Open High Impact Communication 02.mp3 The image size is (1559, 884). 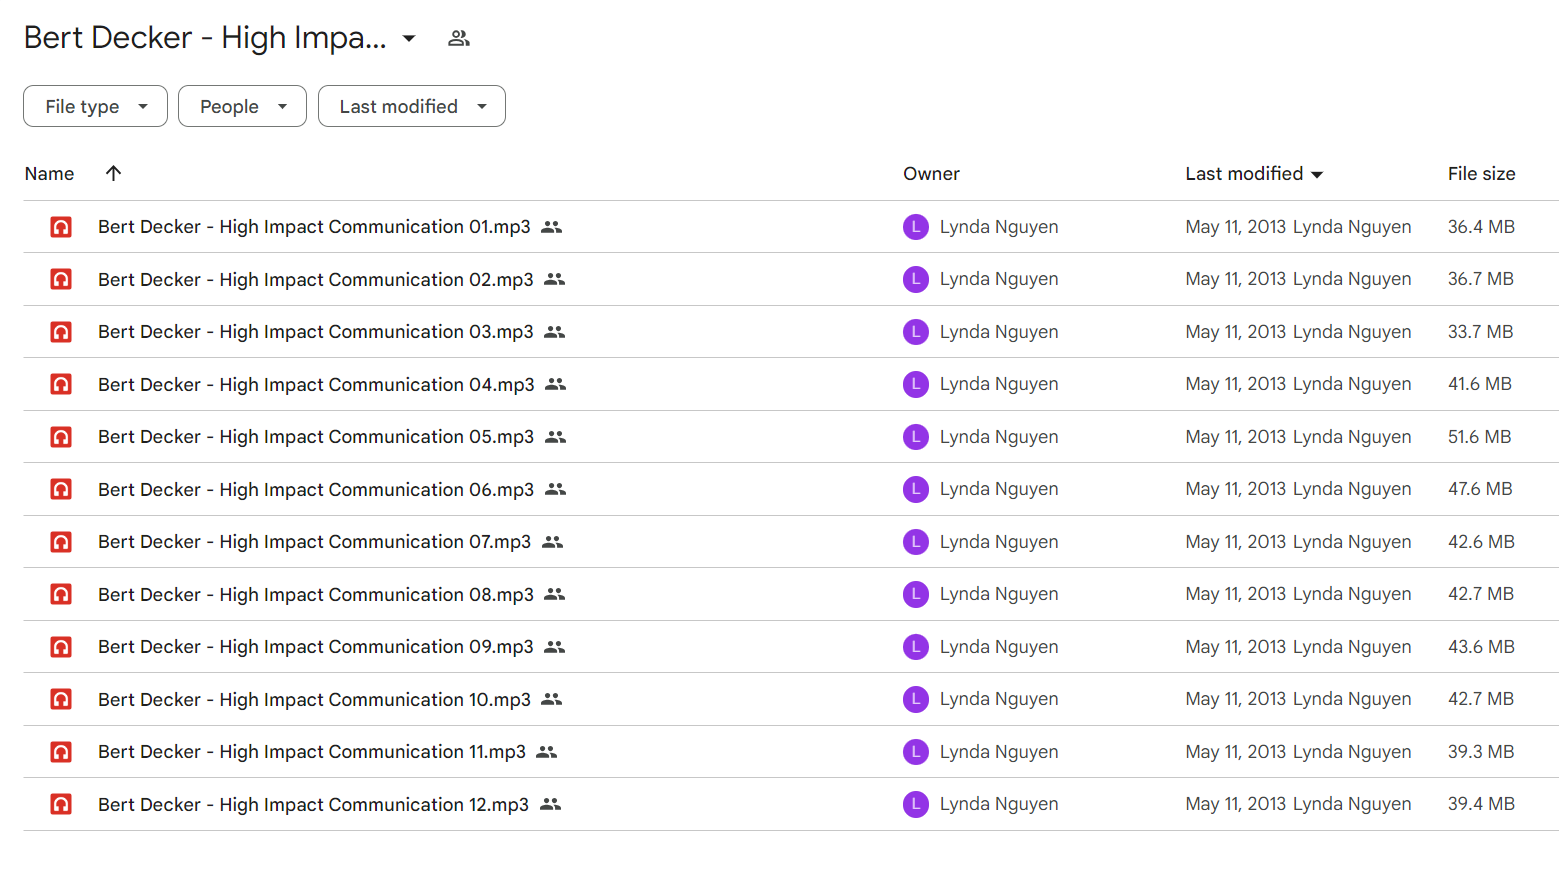click(x=316, y=279)
